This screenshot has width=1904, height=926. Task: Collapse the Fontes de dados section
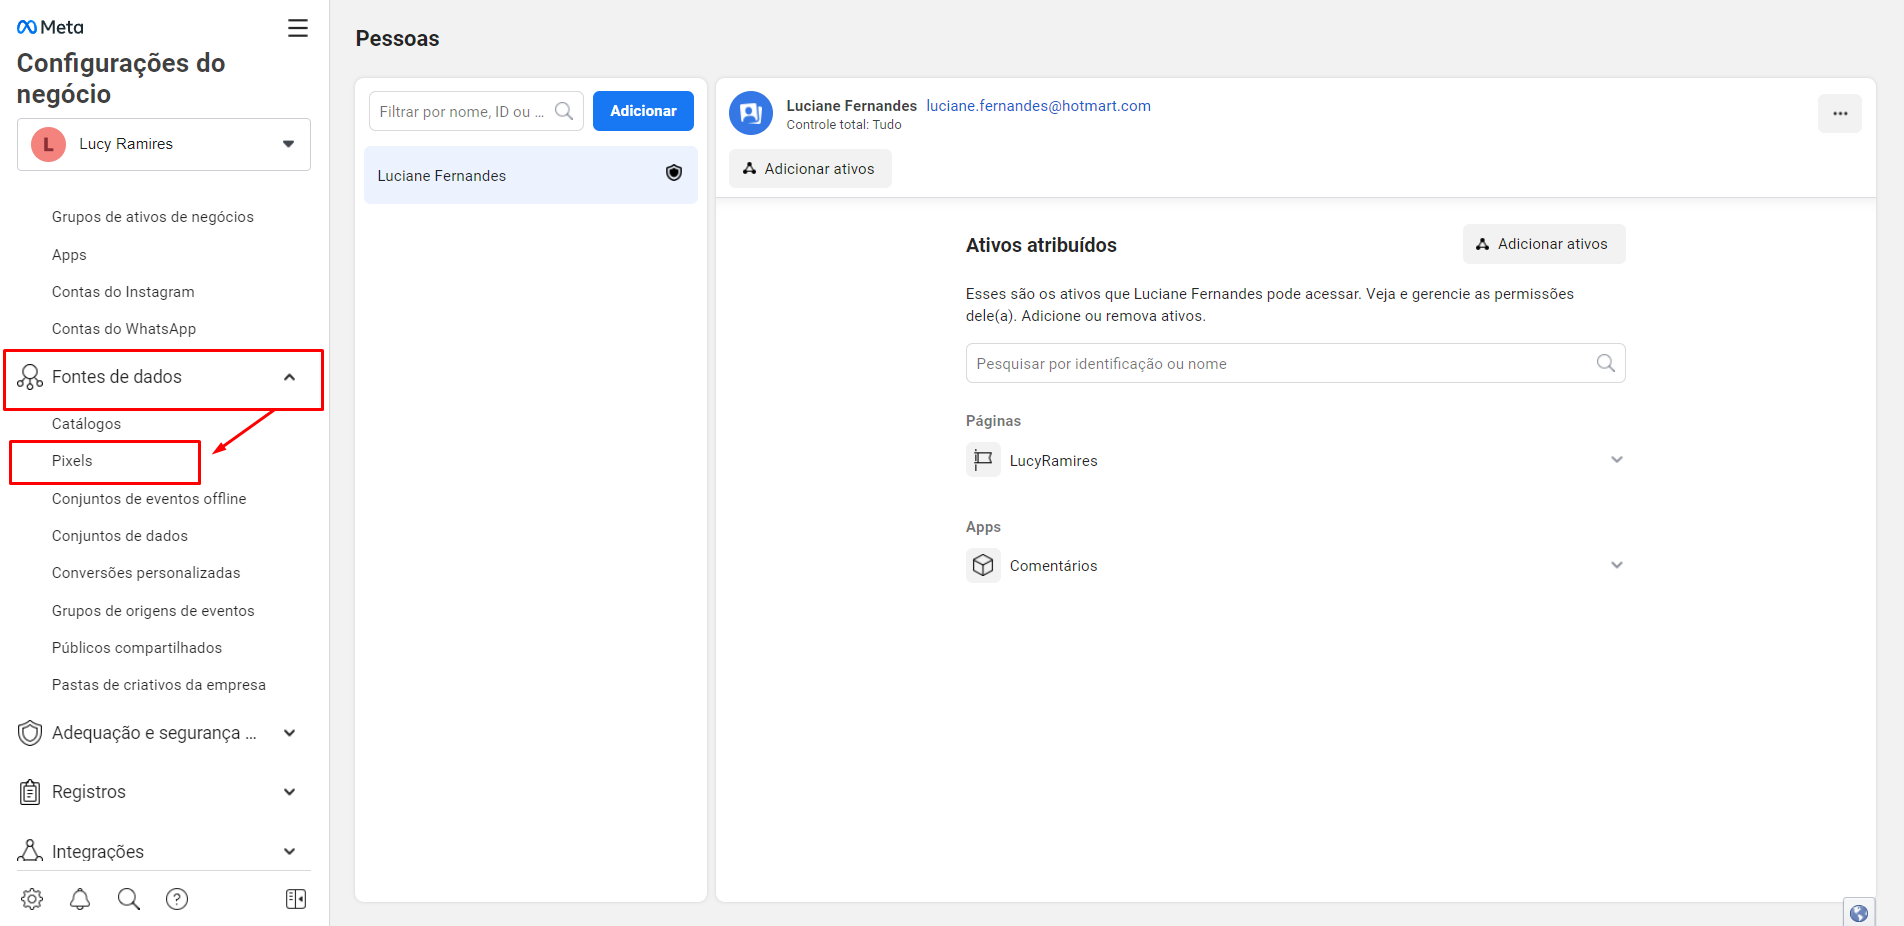(x=289, y=377)
